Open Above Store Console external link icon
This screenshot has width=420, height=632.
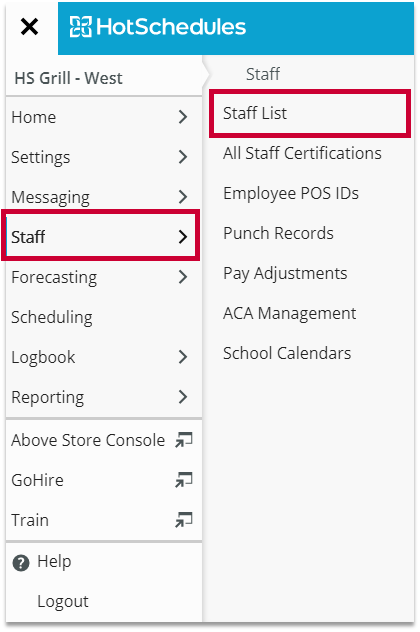coord(184,440)
